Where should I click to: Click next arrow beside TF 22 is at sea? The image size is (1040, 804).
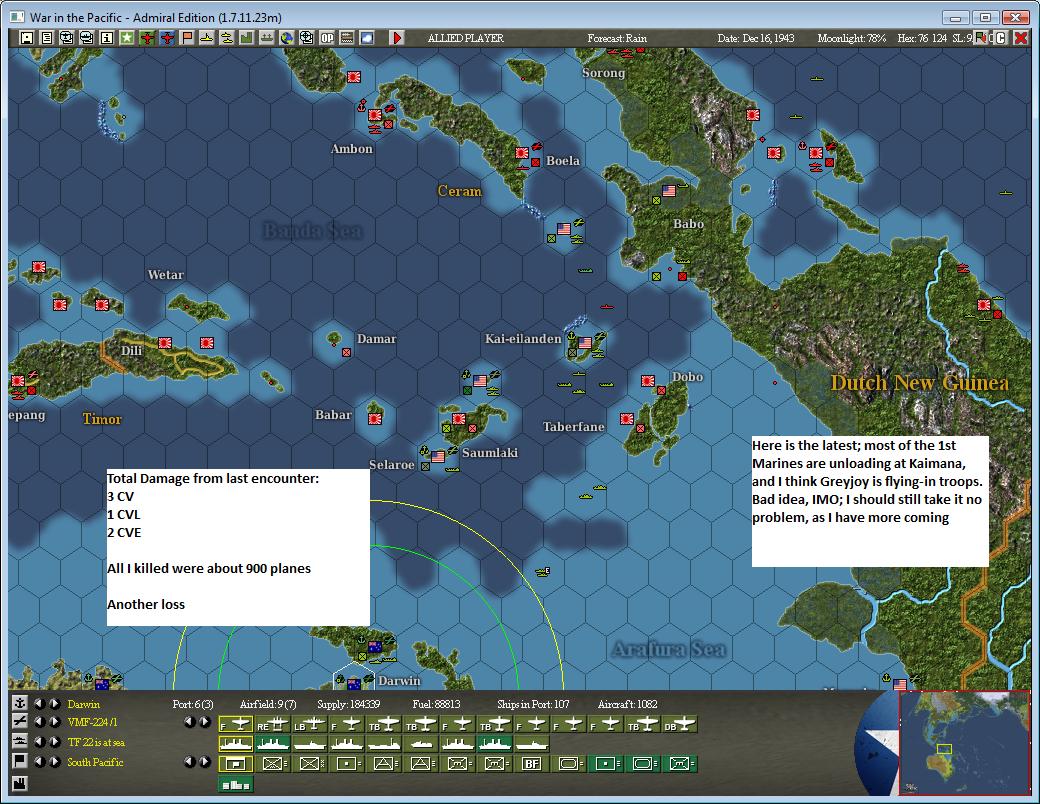(54, 742)
